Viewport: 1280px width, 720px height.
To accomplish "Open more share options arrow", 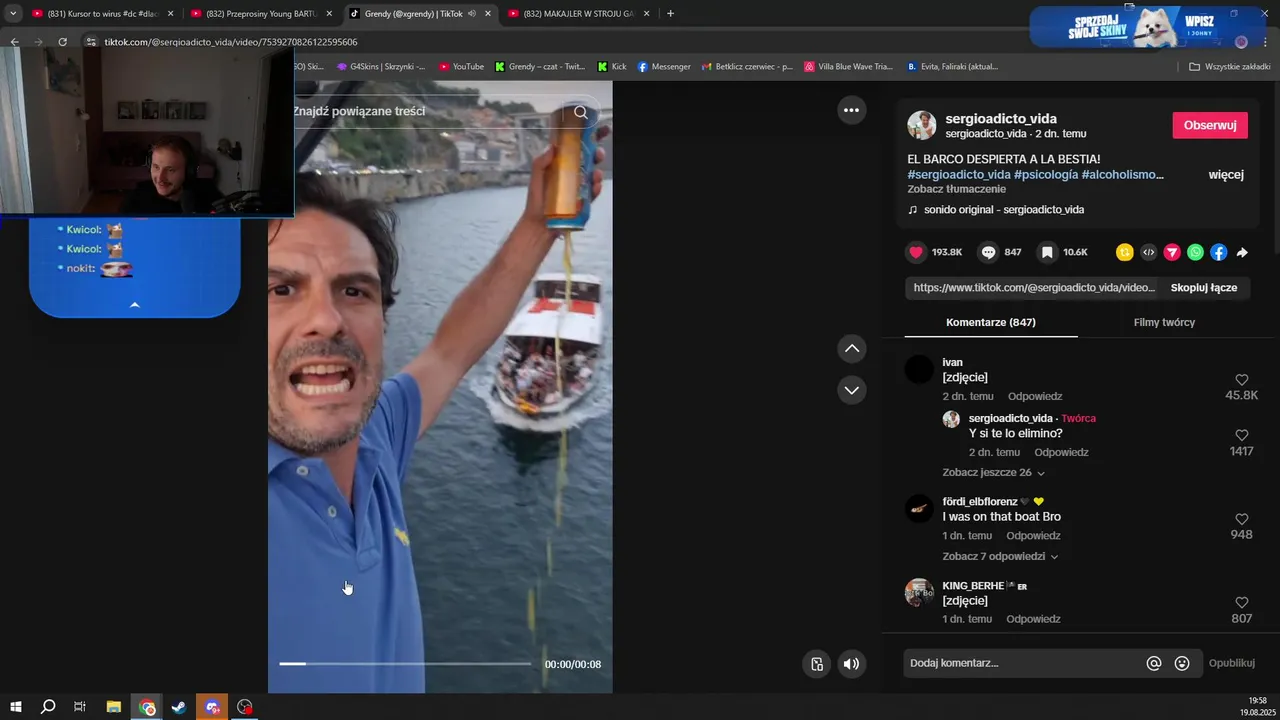I will 1242,253.
